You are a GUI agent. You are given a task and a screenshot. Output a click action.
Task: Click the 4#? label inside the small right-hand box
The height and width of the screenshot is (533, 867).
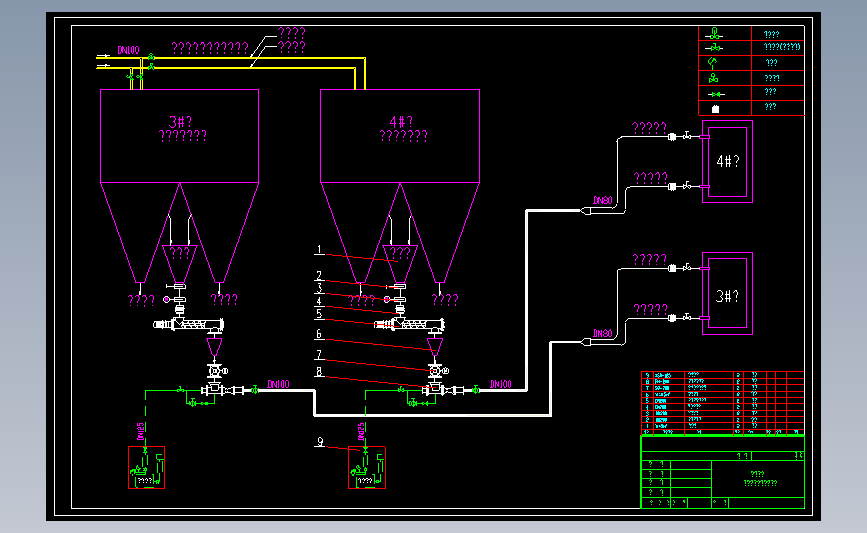[x=728, y=161]
